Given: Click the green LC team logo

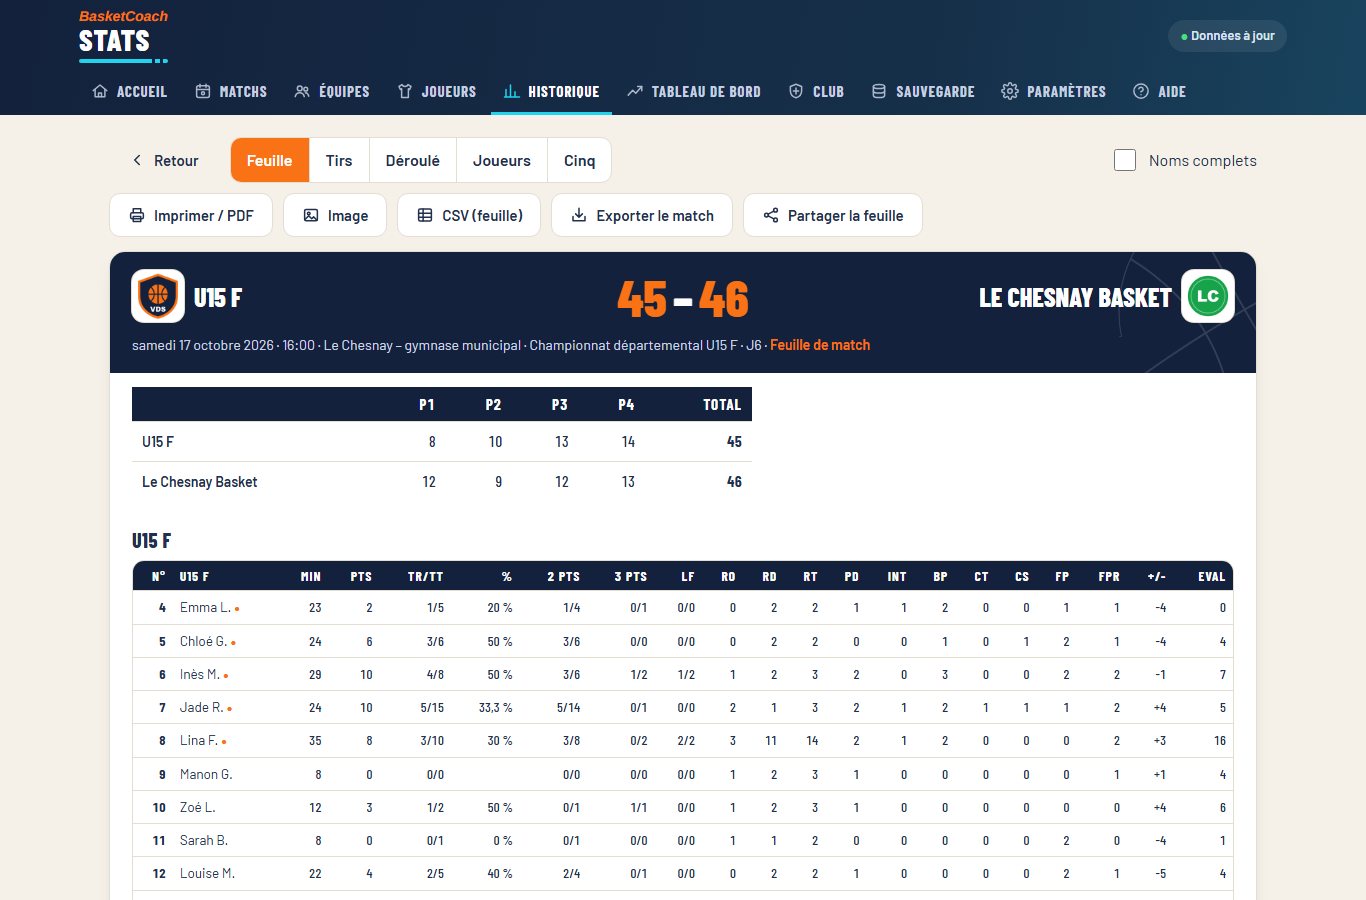Looking at the screenshot, I should [x=1208, y=296].
